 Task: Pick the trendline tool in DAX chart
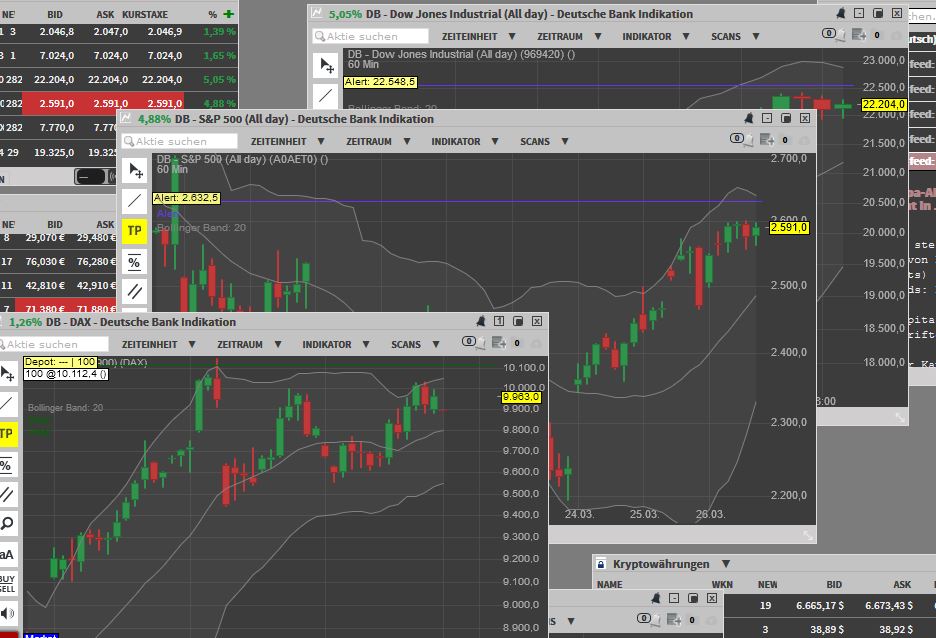click(6, 404)
